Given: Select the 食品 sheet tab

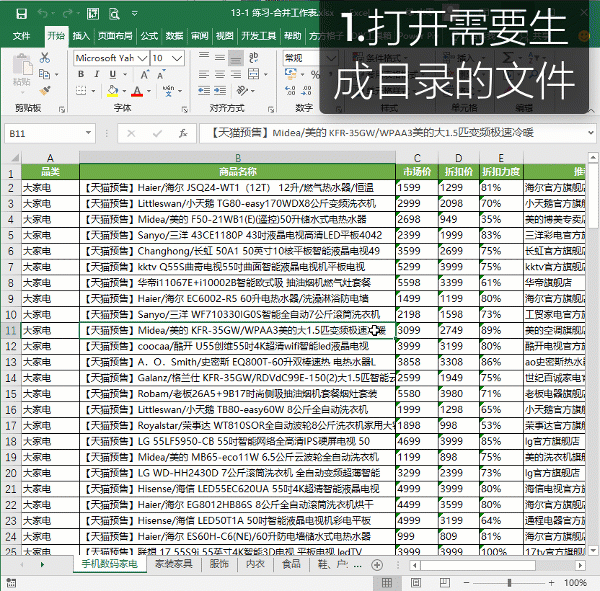Looking at the screenshot, I should click(x=291, y=563).
